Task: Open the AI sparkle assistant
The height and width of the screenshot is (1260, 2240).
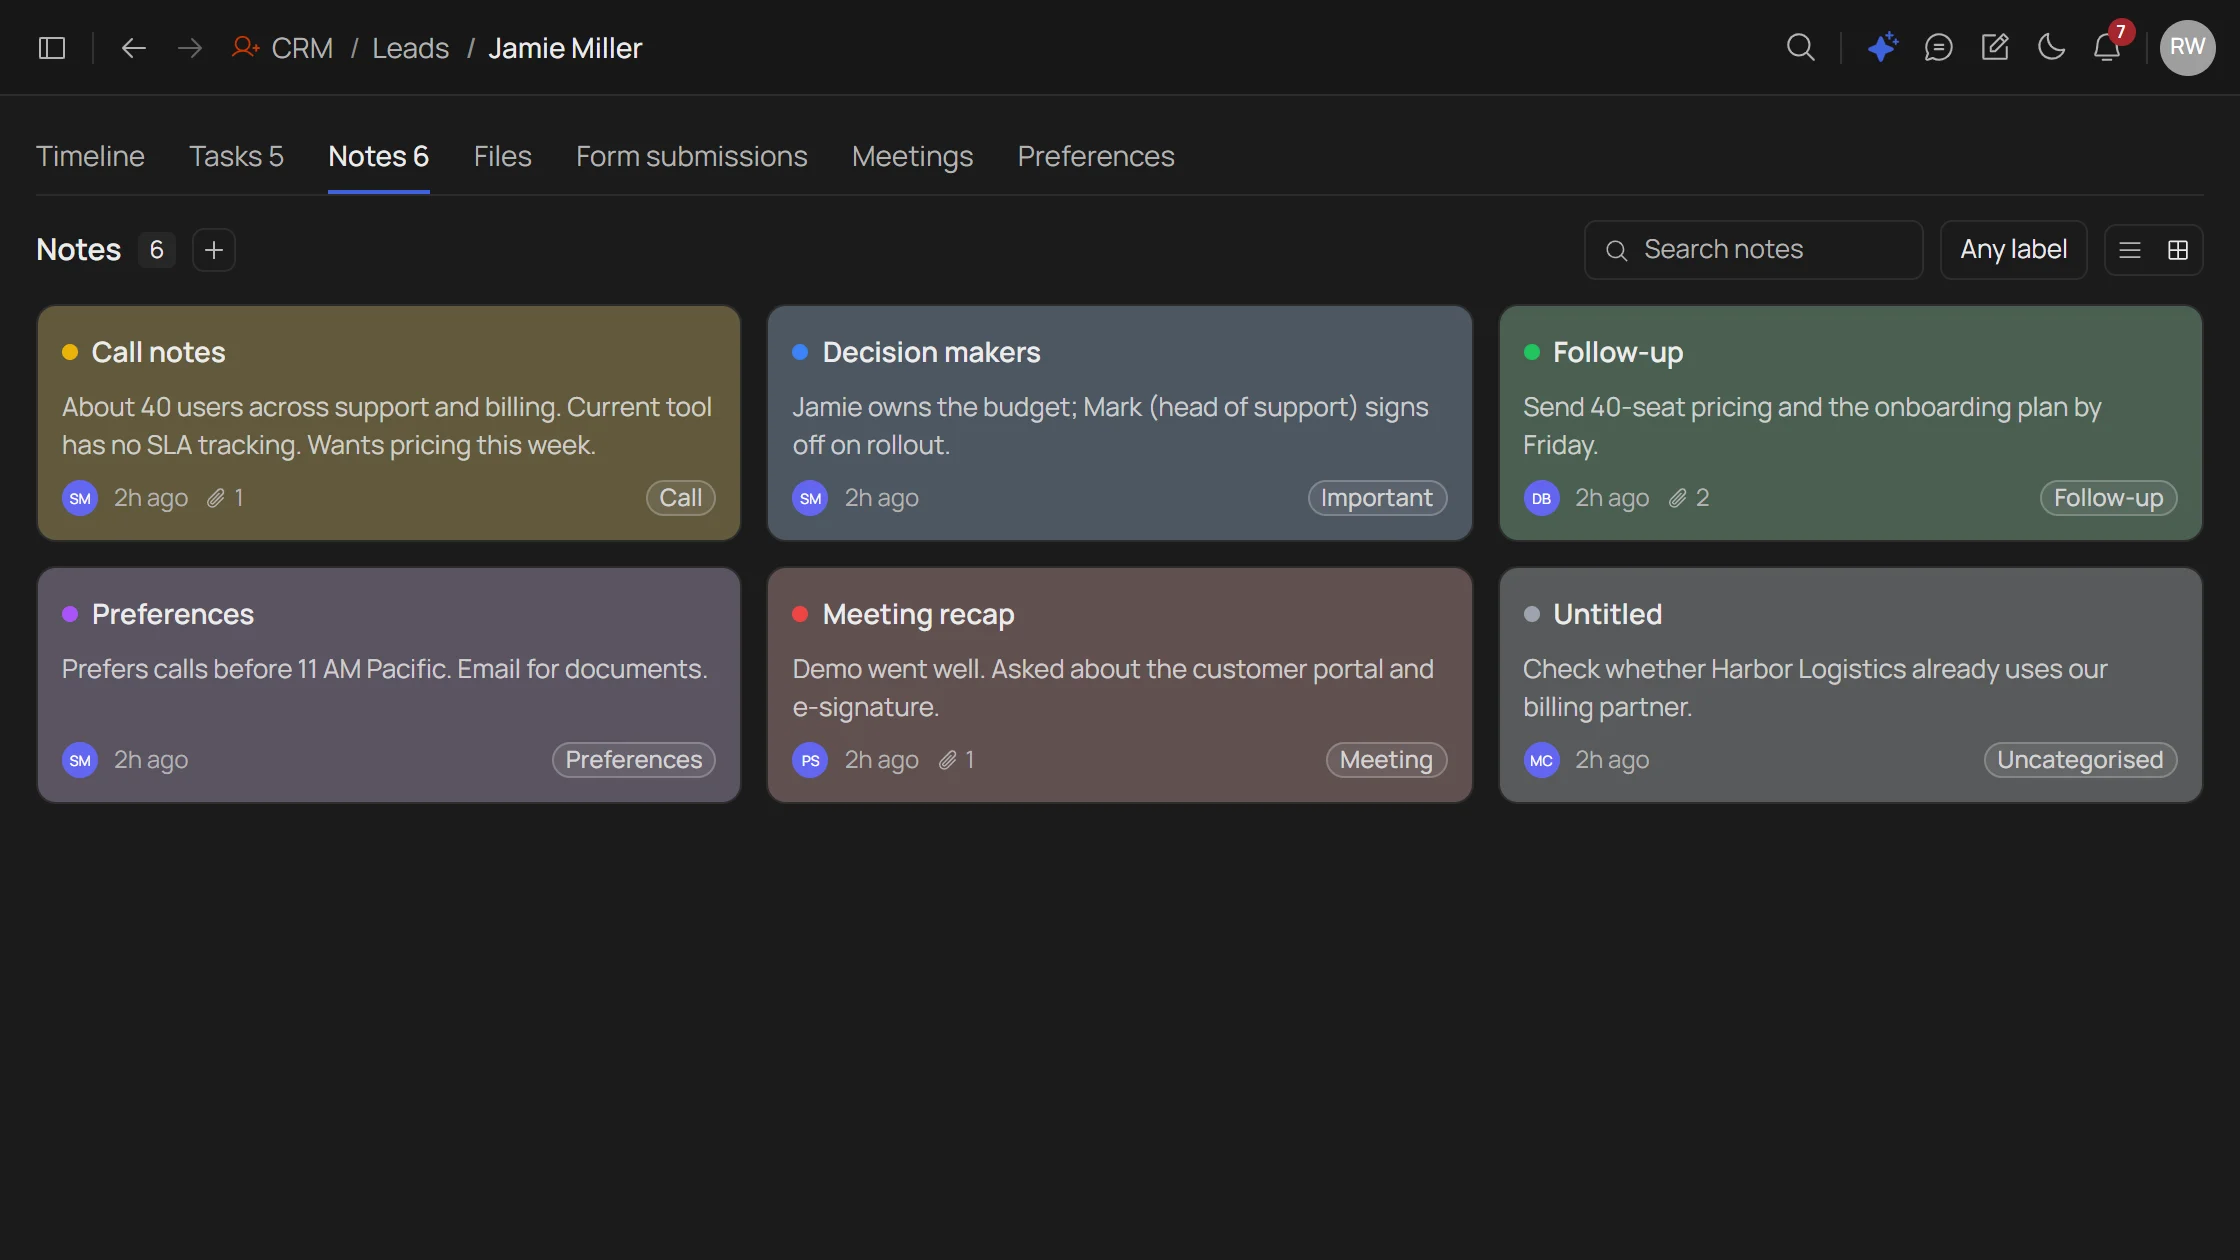Action: (1883, 47)
